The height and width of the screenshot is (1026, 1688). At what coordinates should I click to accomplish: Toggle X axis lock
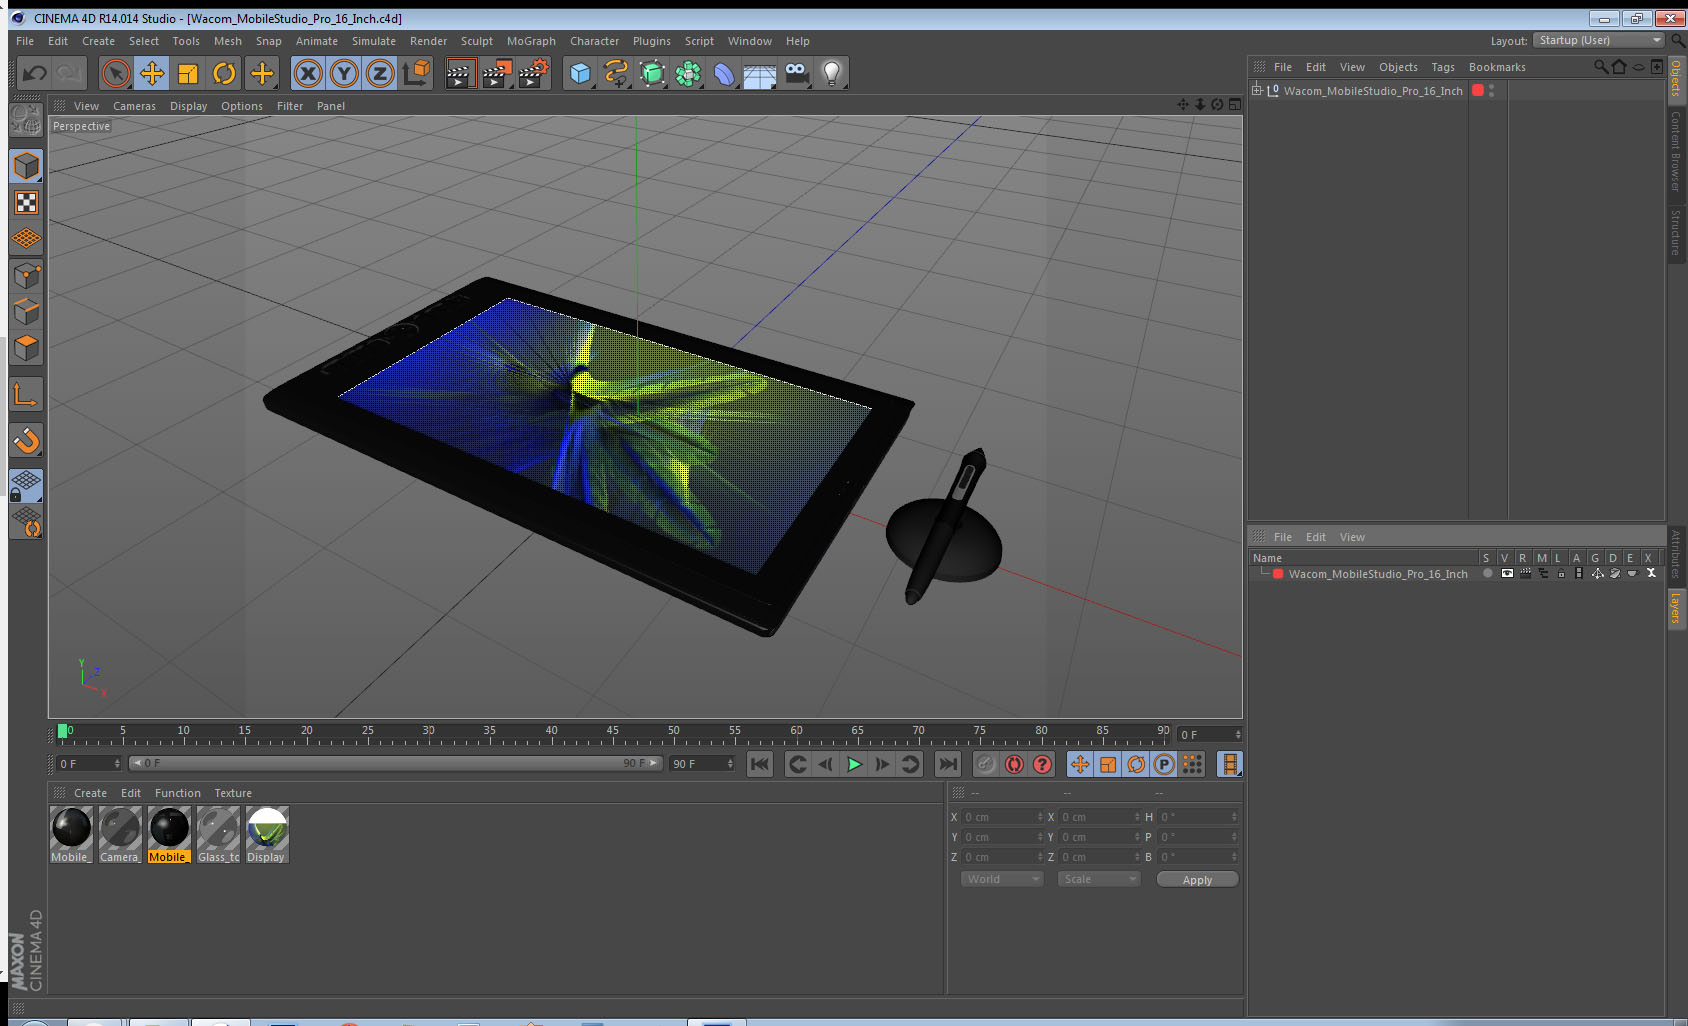(x=308, y=73)
